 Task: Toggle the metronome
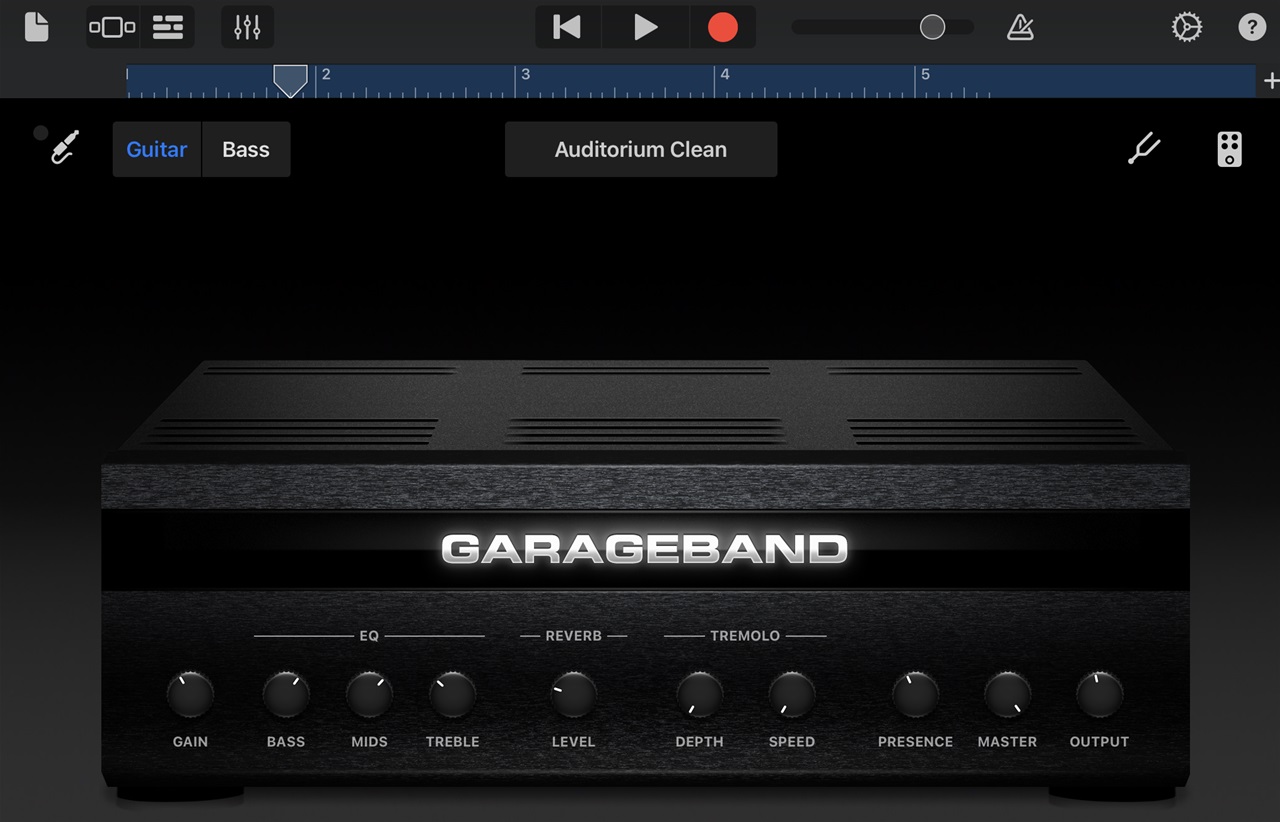coord(1020,27)
